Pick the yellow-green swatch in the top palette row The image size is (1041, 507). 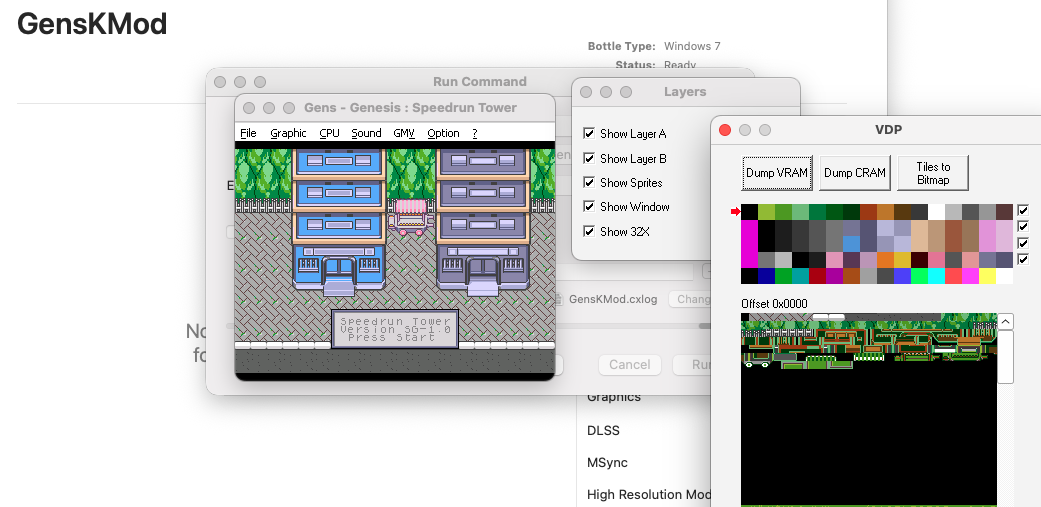(765, 212)
